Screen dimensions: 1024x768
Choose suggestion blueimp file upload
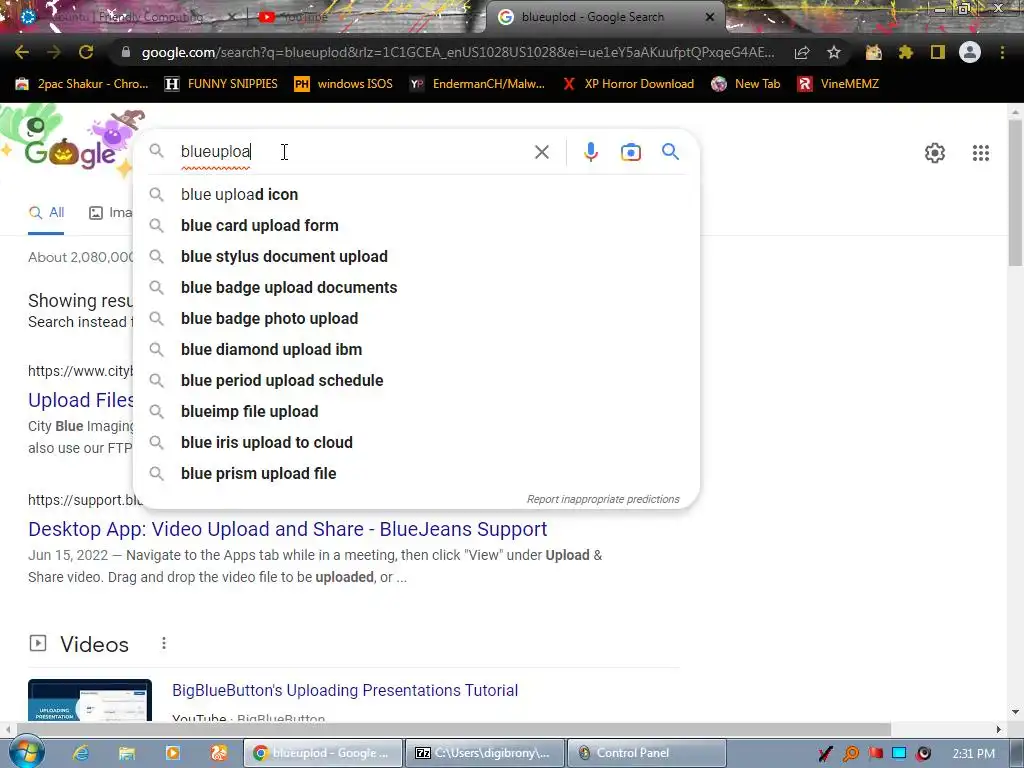click(416, 411)
